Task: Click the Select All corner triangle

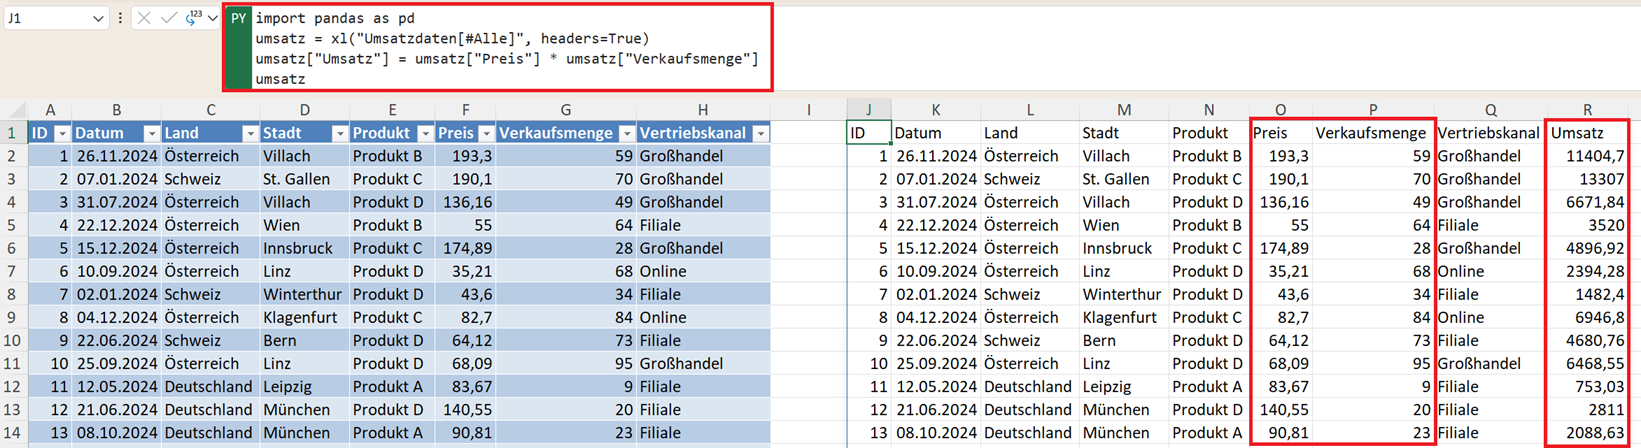Action: tap(16, 110)
